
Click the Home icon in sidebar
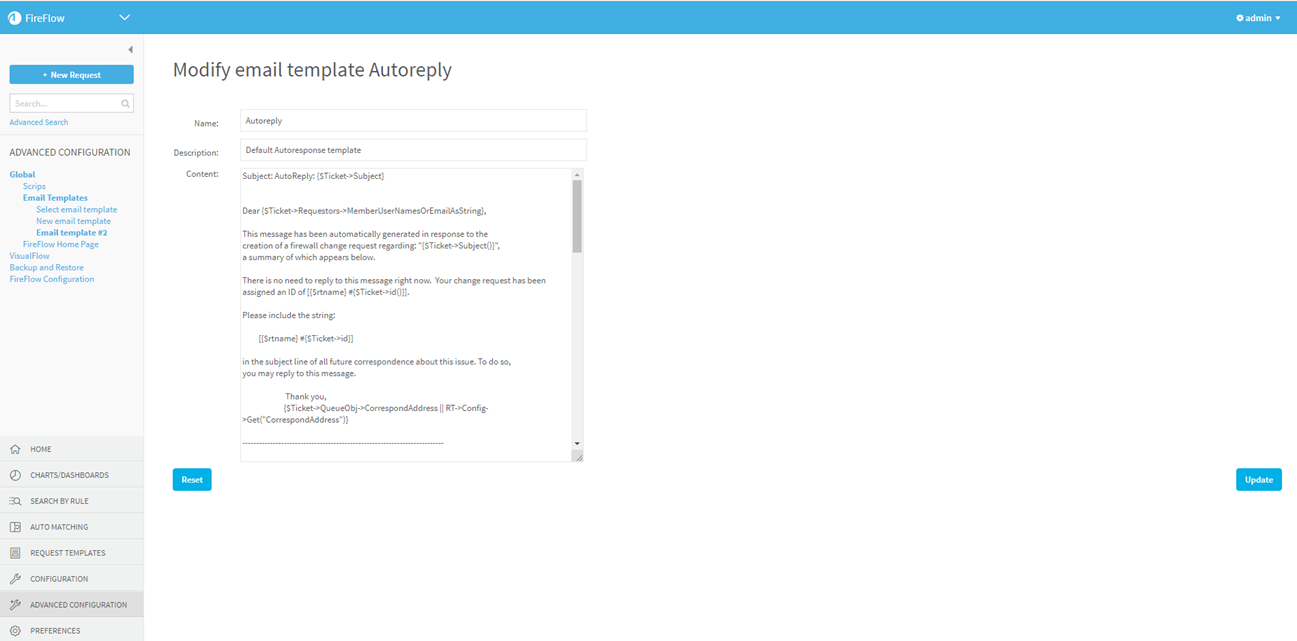coord(15,450)
